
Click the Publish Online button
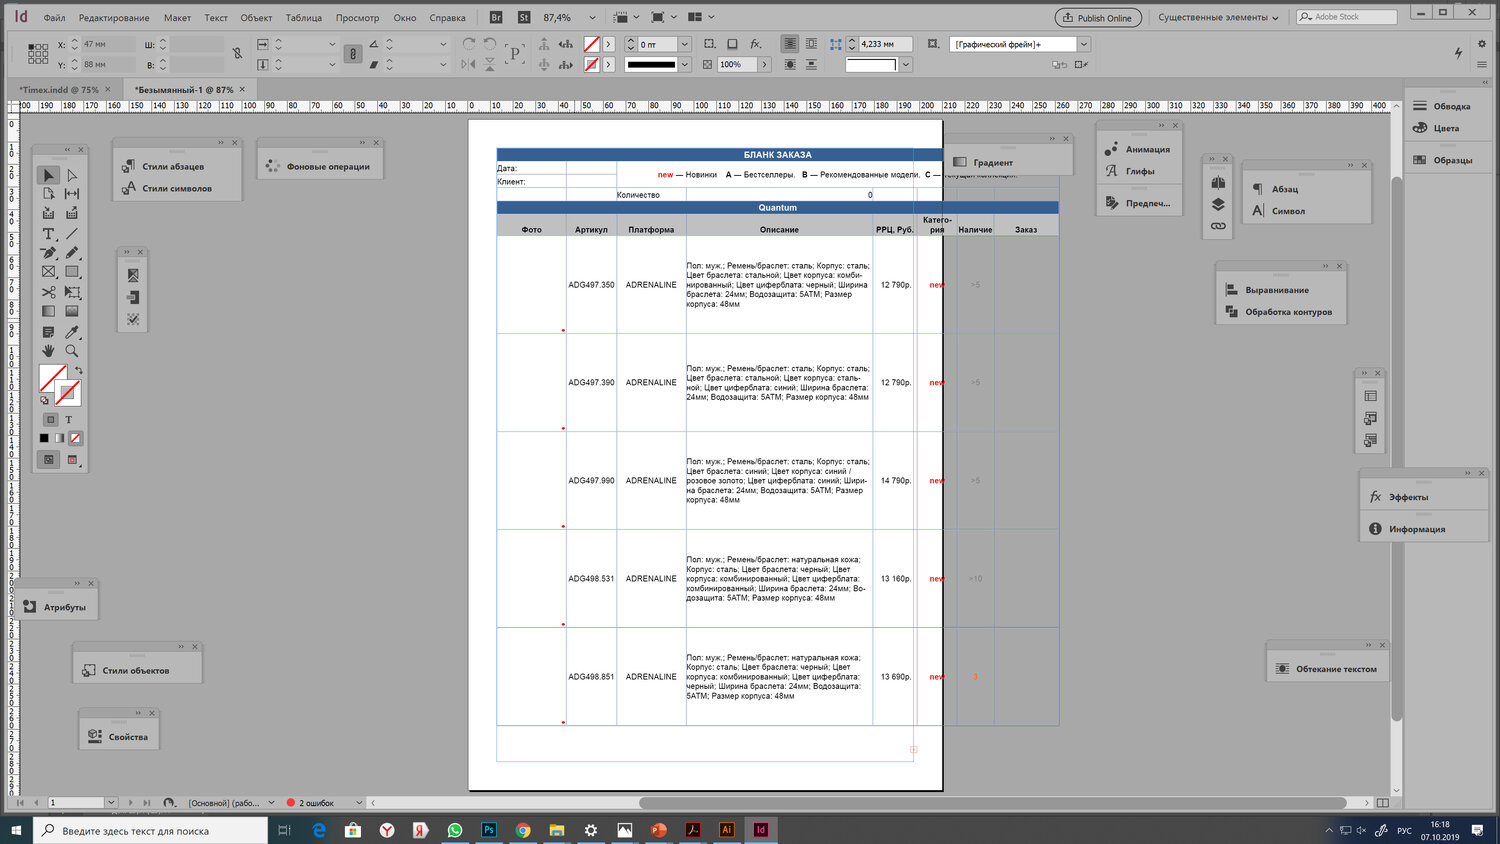coord(1097,17)
